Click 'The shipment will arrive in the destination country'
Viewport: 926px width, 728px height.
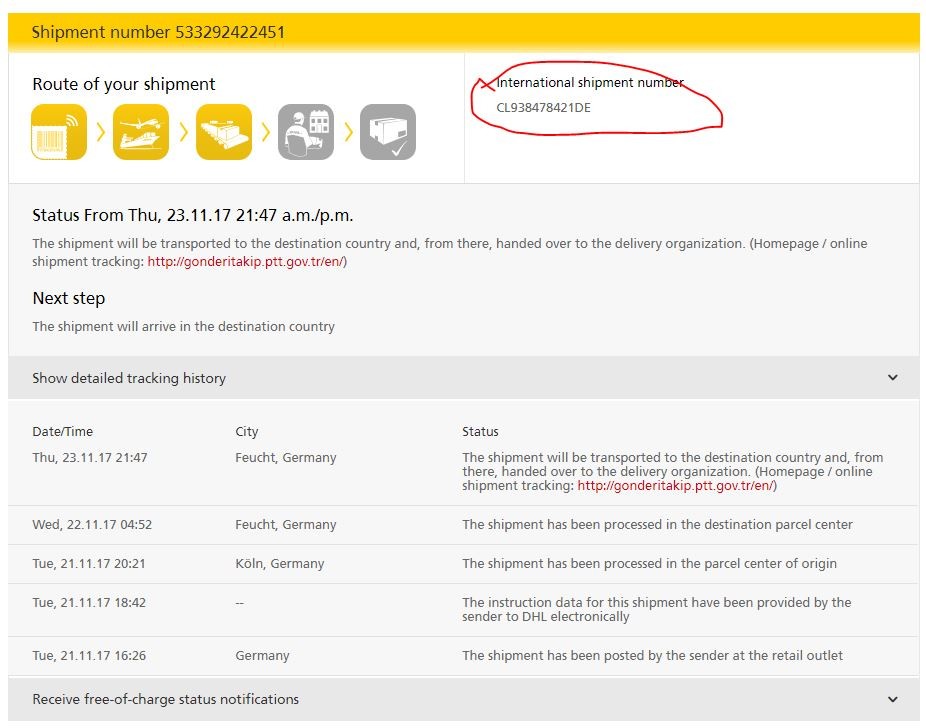(x=183, y=327)
